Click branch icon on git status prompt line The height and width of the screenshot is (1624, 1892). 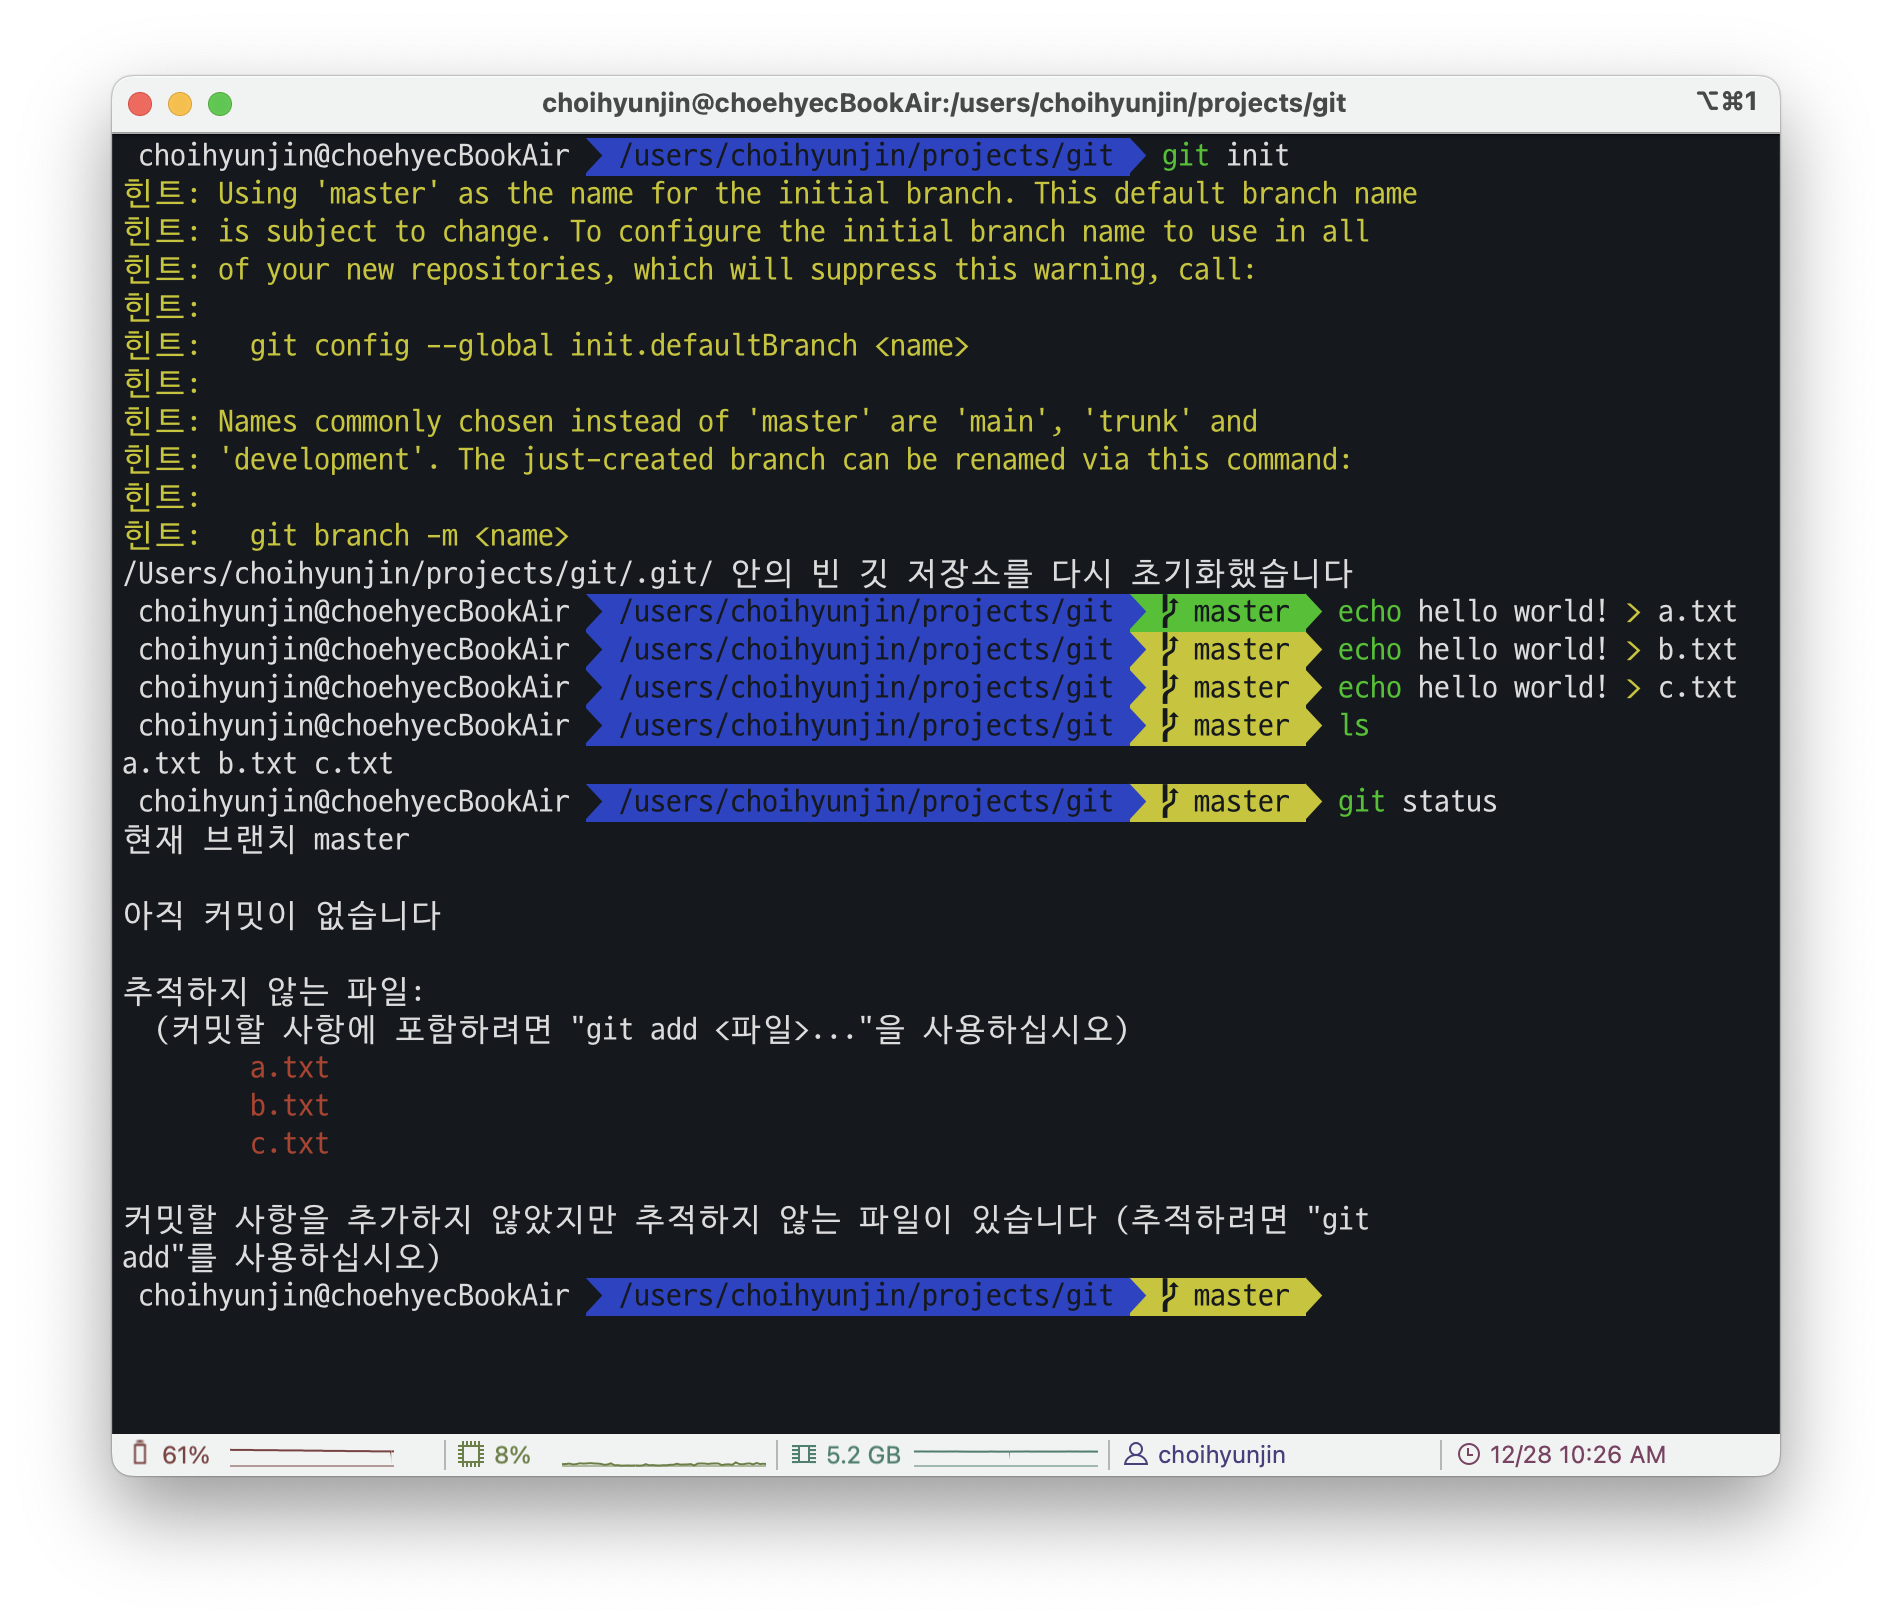(1169, 802)
